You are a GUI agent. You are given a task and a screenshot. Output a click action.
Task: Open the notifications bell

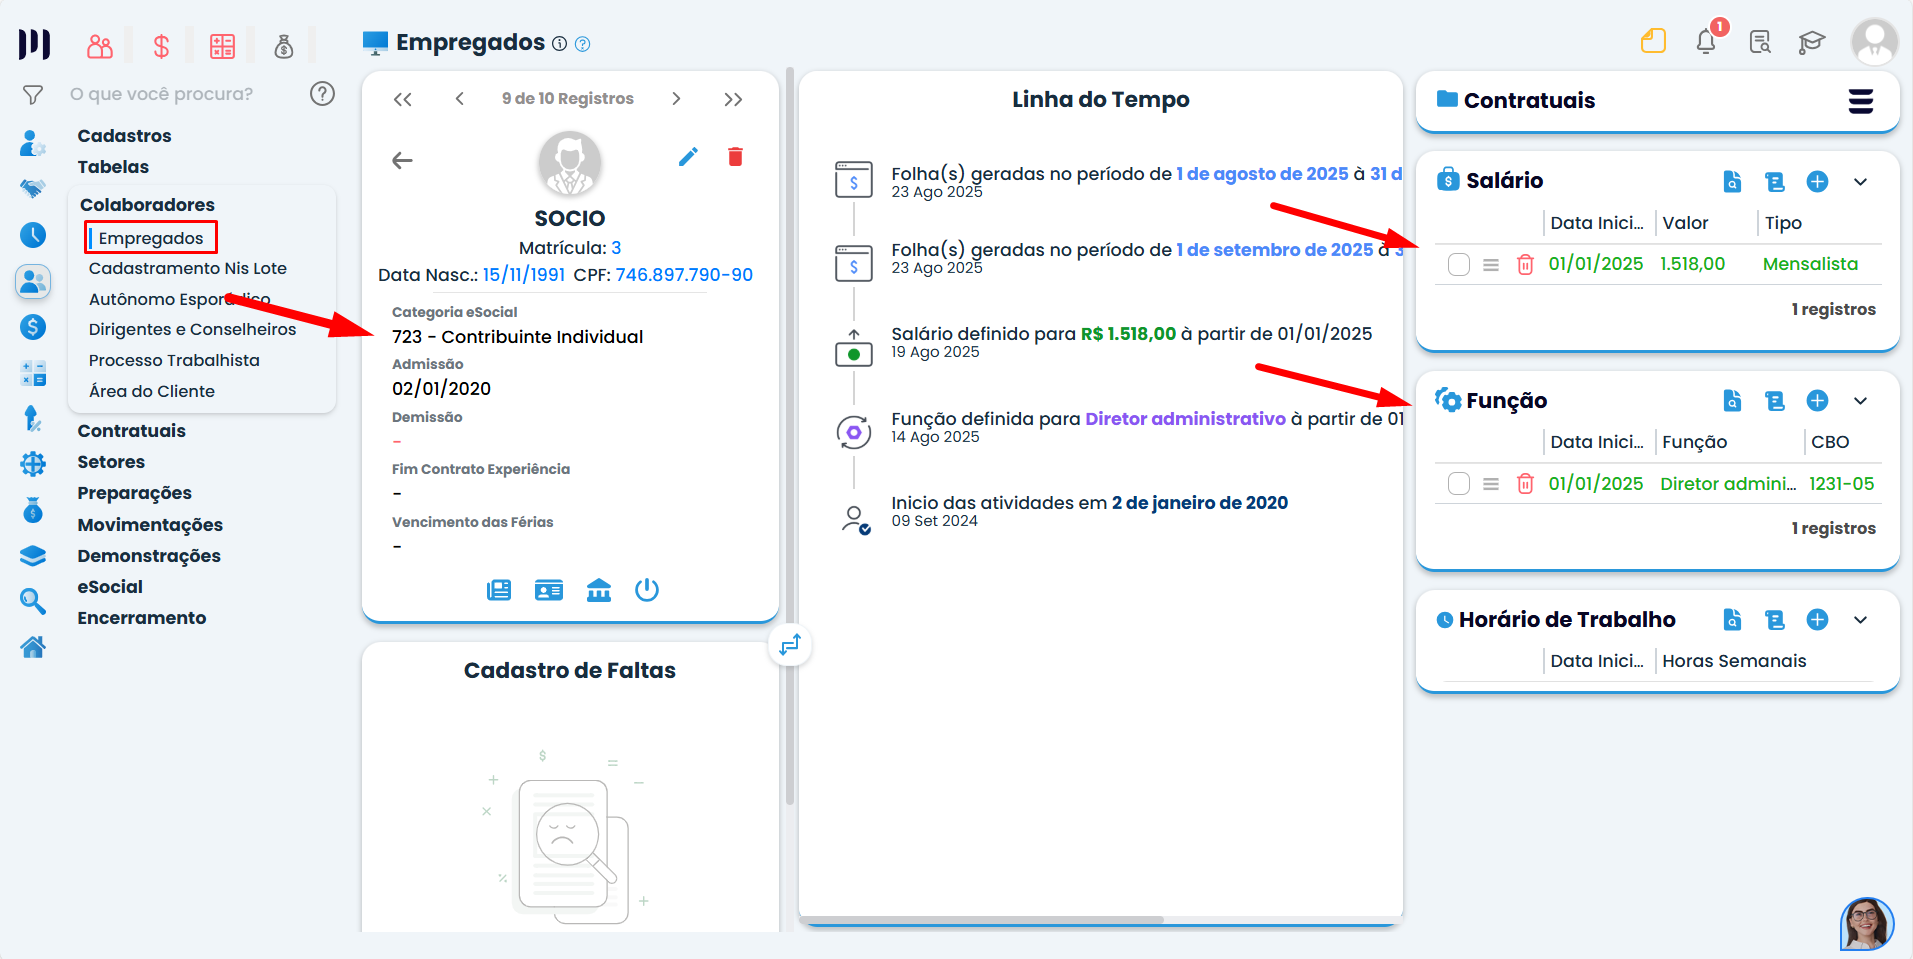point(1706,41)
